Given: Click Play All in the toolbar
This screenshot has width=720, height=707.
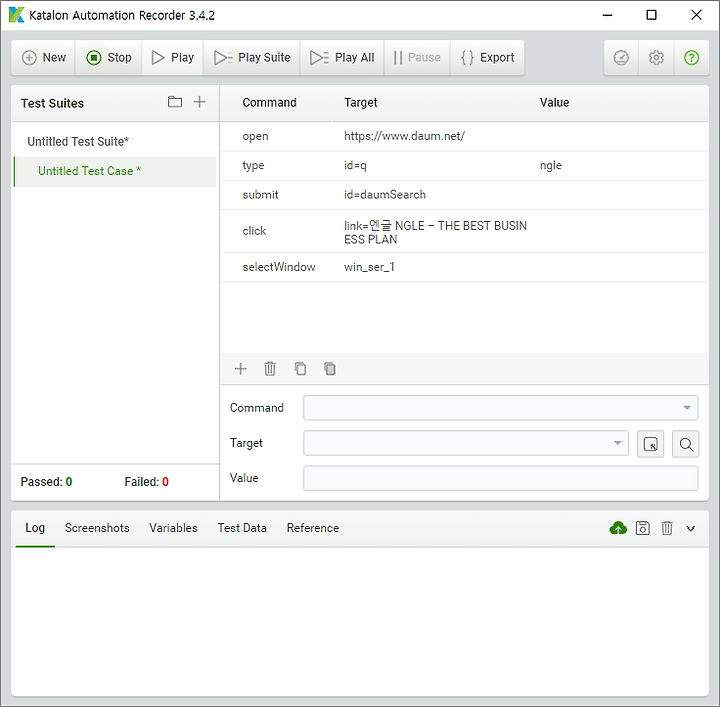Looking at the screenshot, I should click(342, 57).
